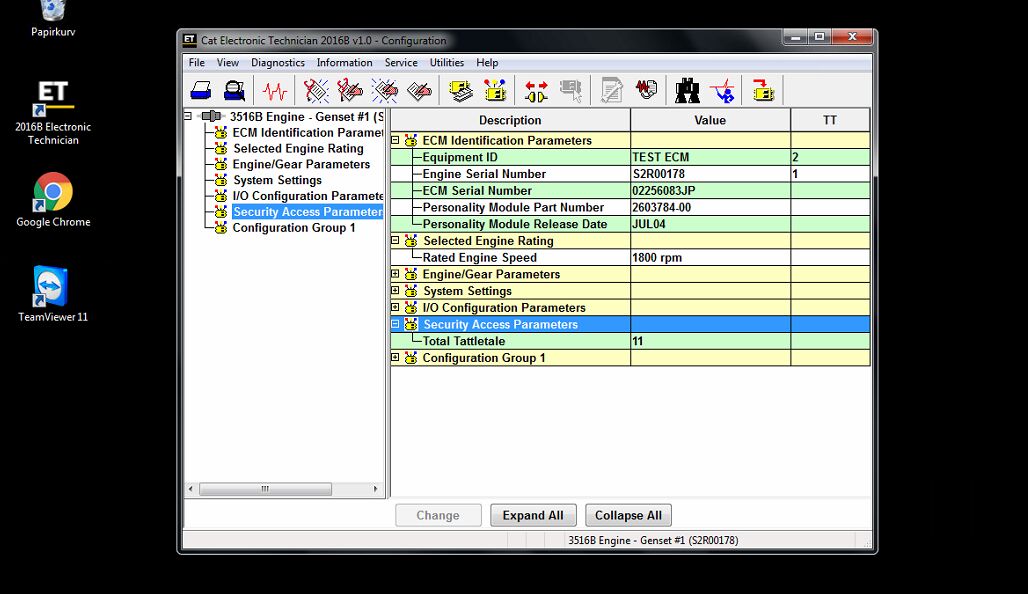
Task: Collapse ECM Identification Parameters group in grid
Action: (395, 140)
